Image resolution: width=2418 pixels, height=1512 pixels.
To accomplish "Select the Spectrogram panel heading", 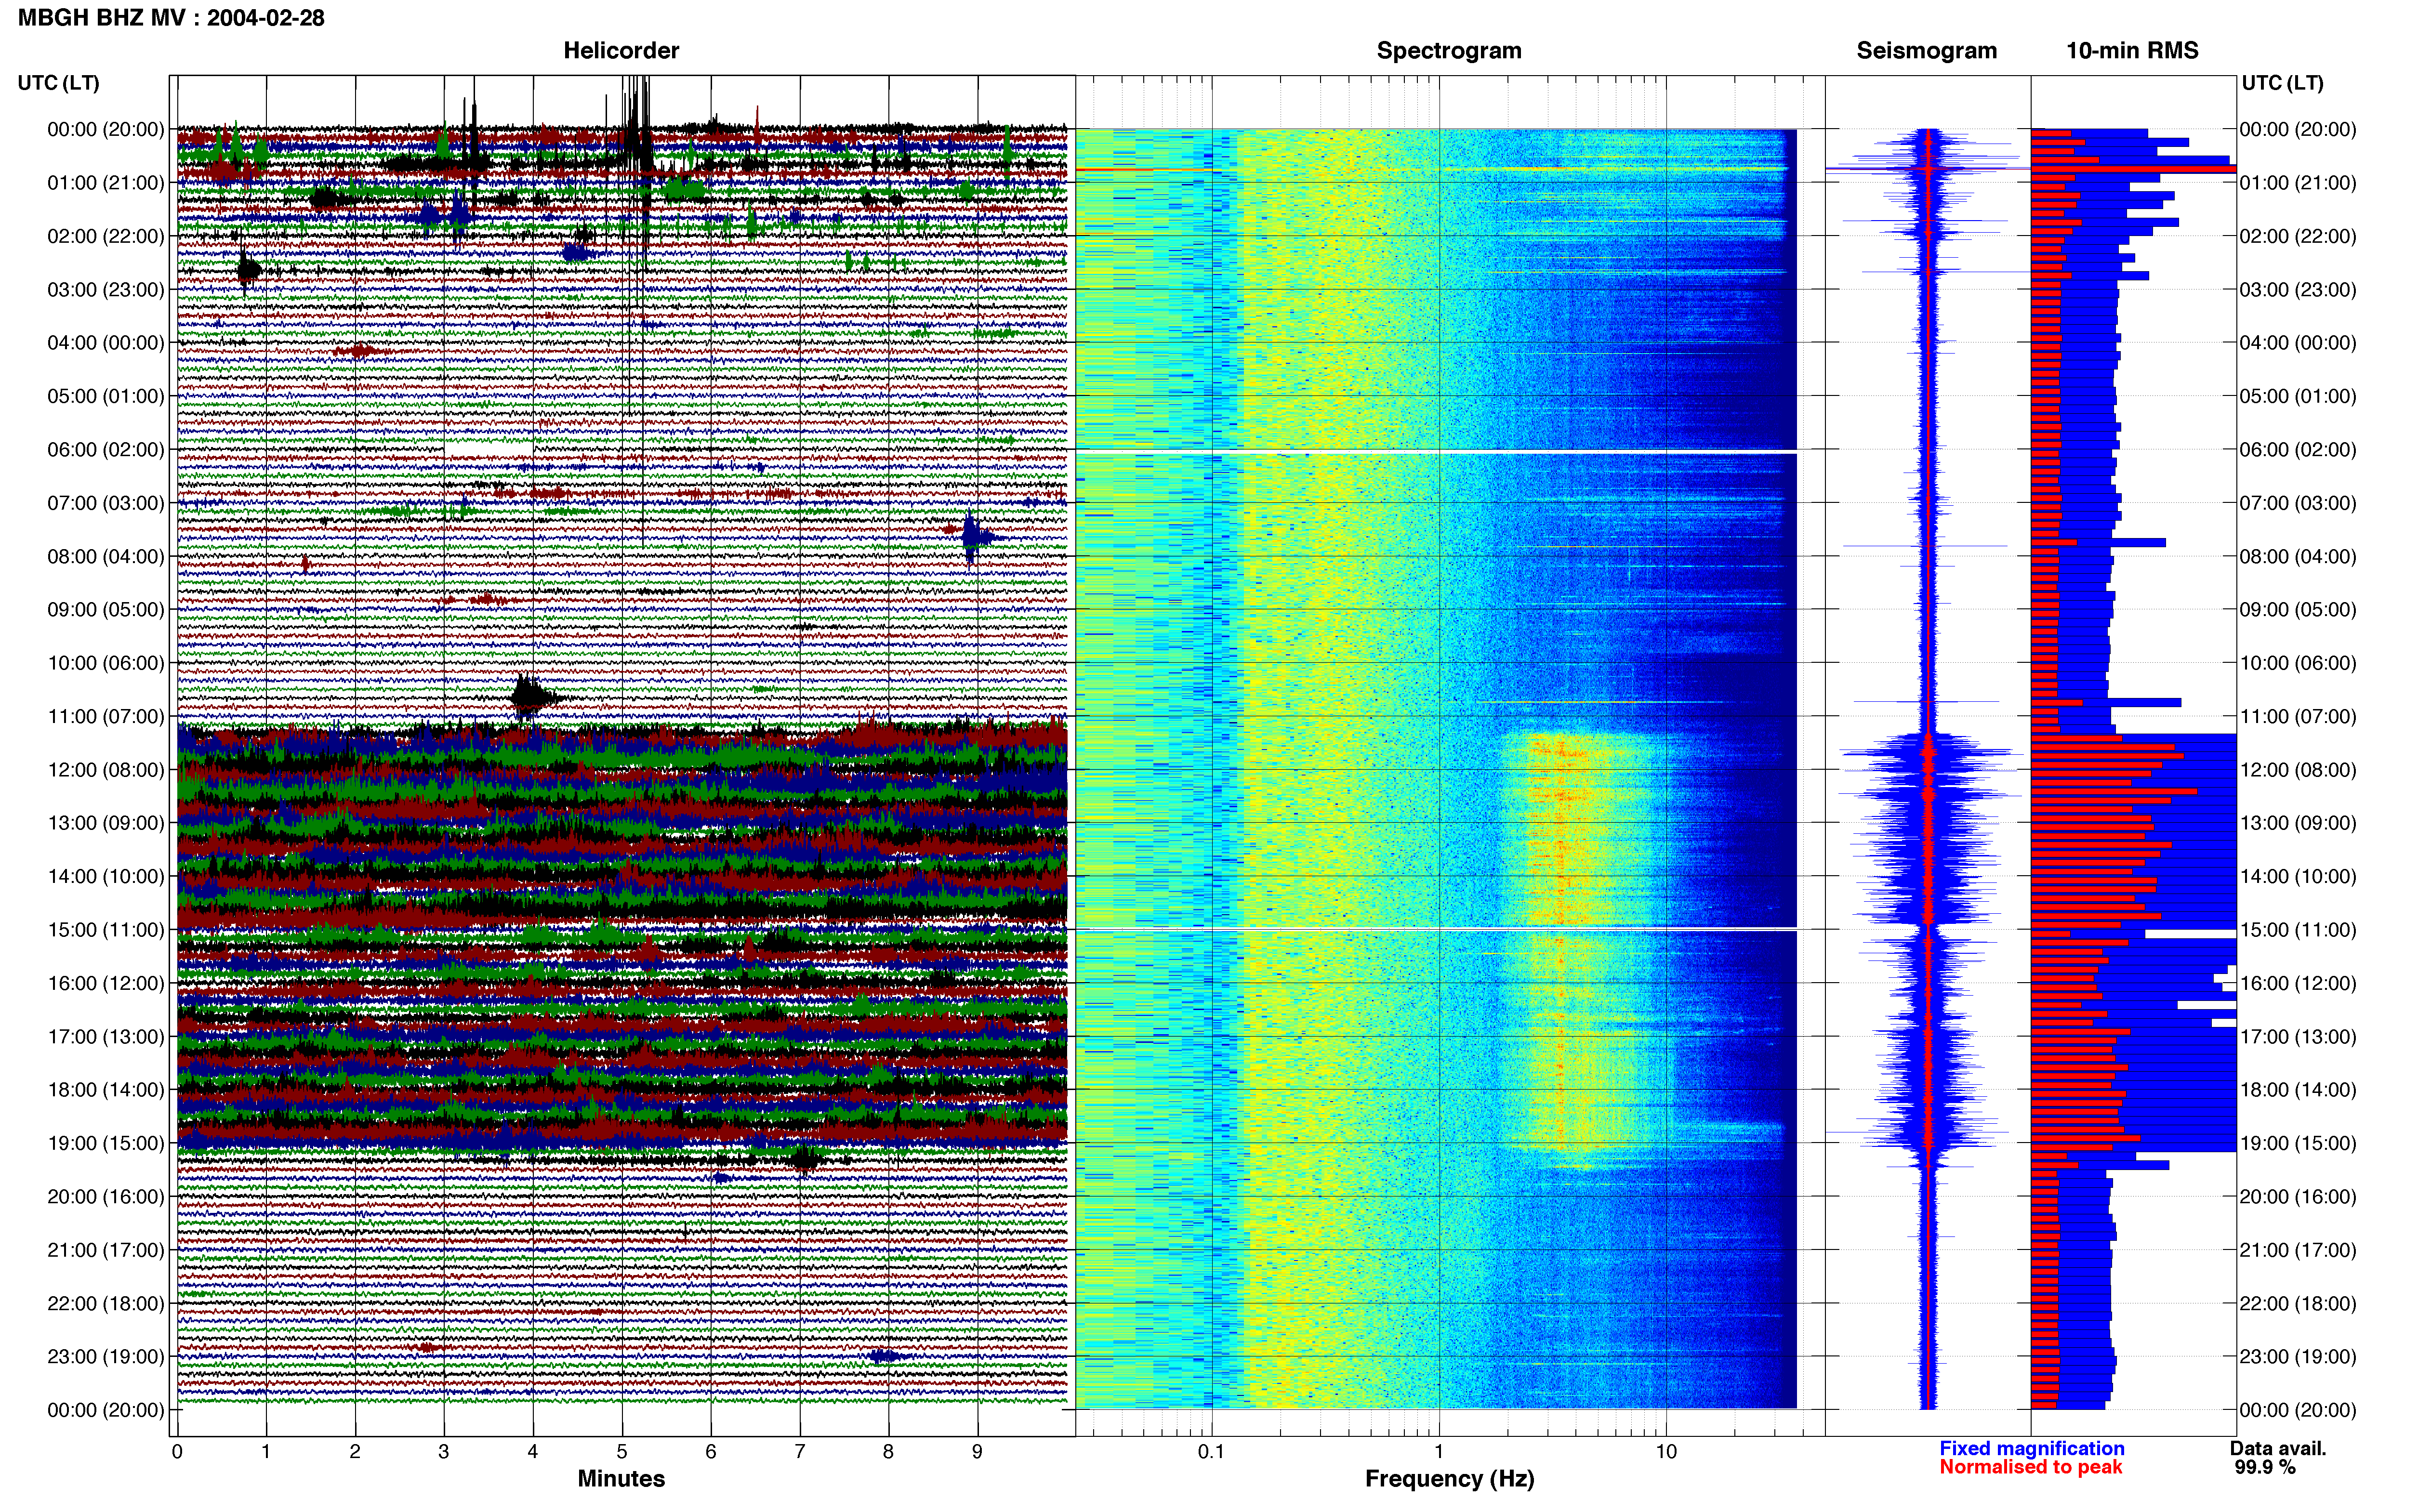I will pyautogui.click(x=1449, y=51).
